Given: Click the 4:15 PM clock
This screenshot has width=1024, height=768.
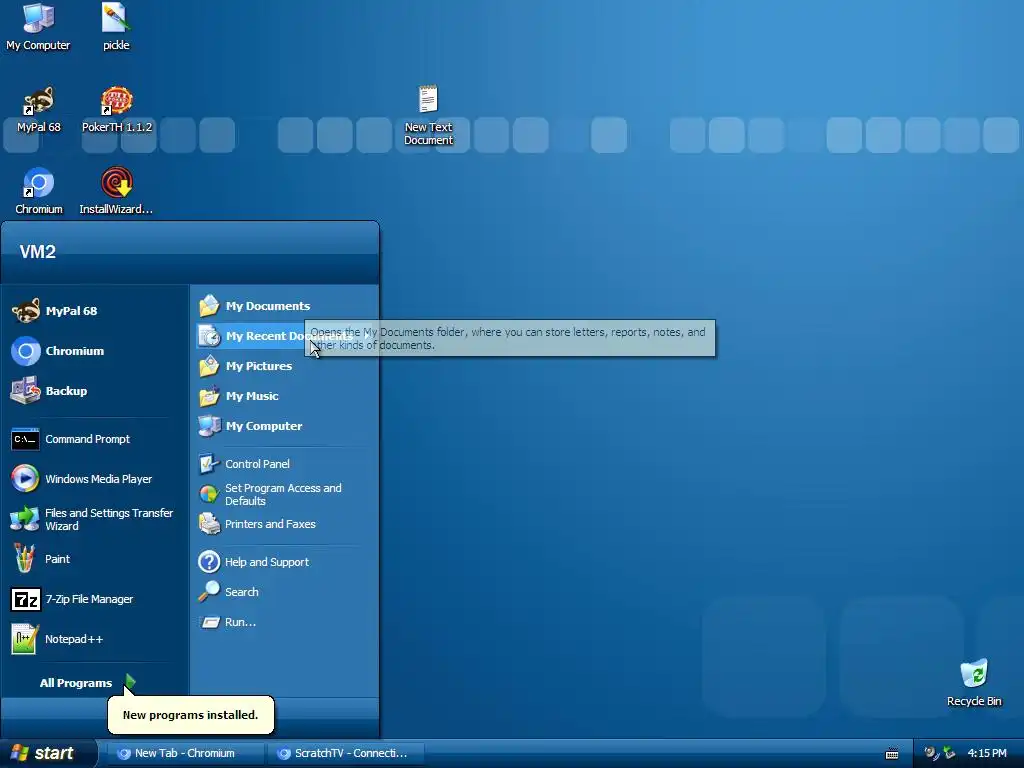Looking at the screenshot, I should 987,753.
